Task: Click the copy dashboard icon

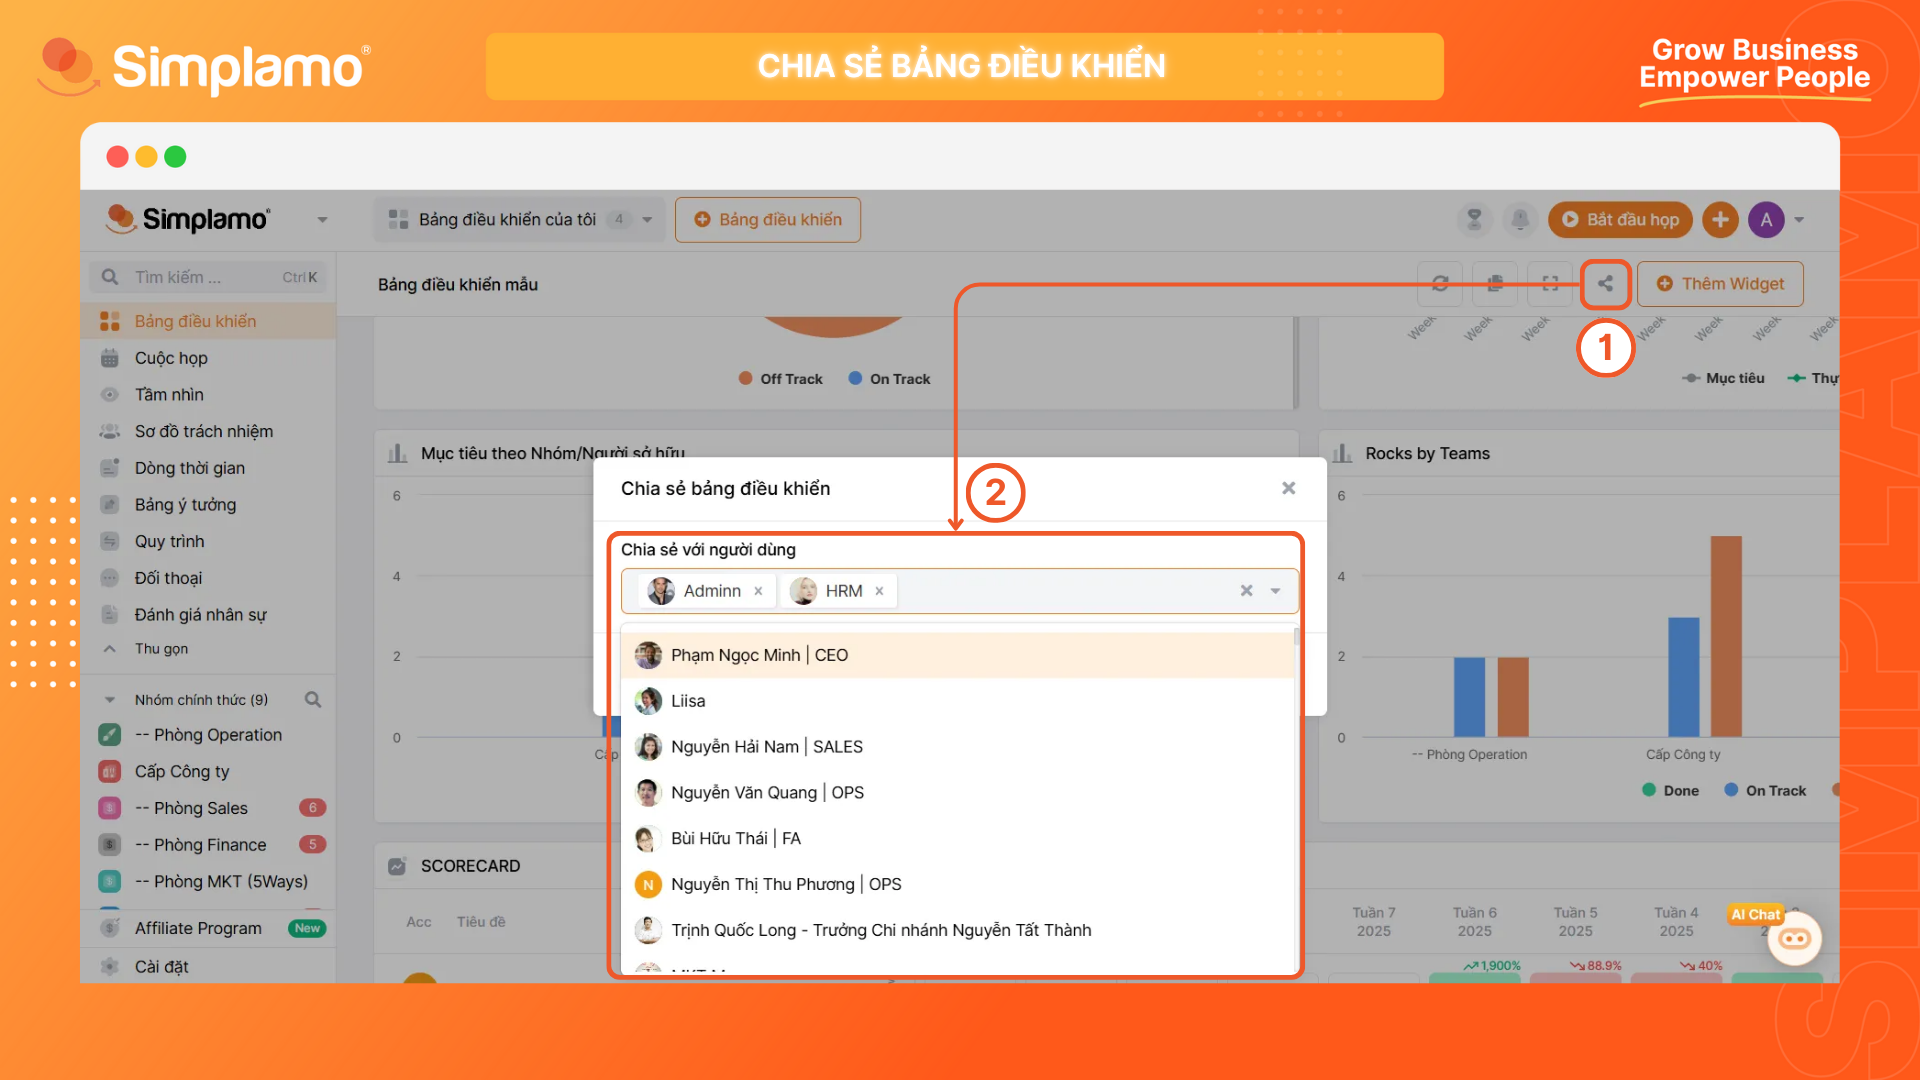Action: point(1495,284)
